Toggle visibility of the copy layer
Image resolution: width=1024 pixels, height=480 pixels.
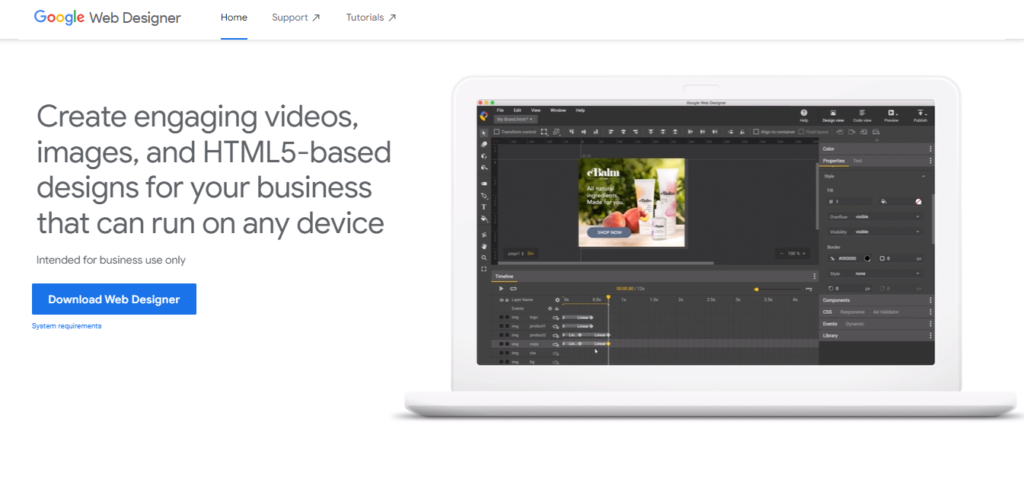click(501, 344)
